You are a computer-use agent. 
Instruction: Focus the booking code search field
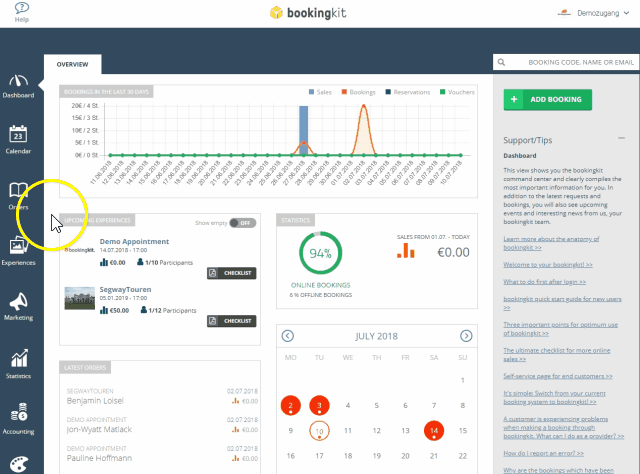[567, 62]
